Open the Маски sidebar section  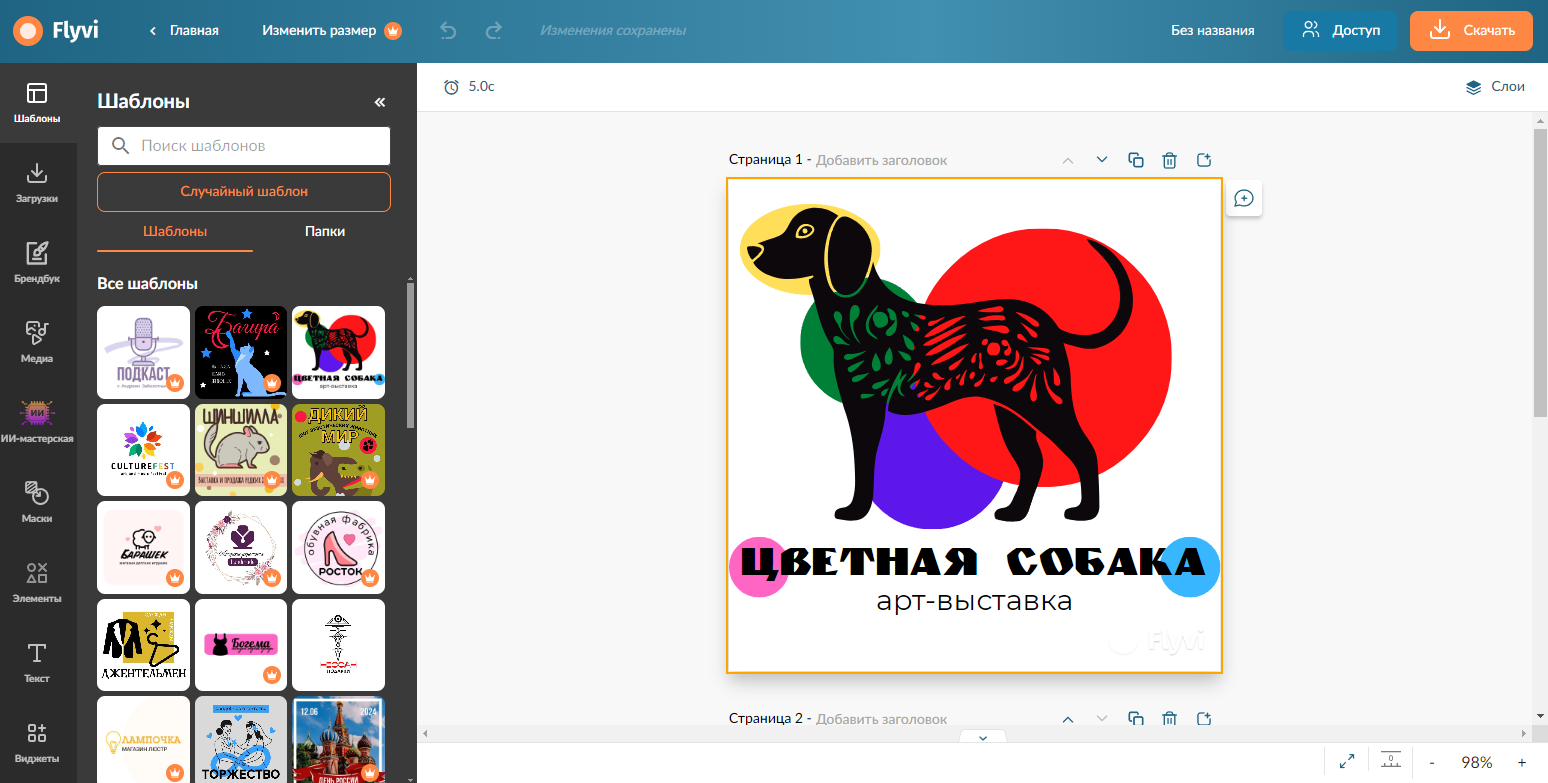(37, 503)
